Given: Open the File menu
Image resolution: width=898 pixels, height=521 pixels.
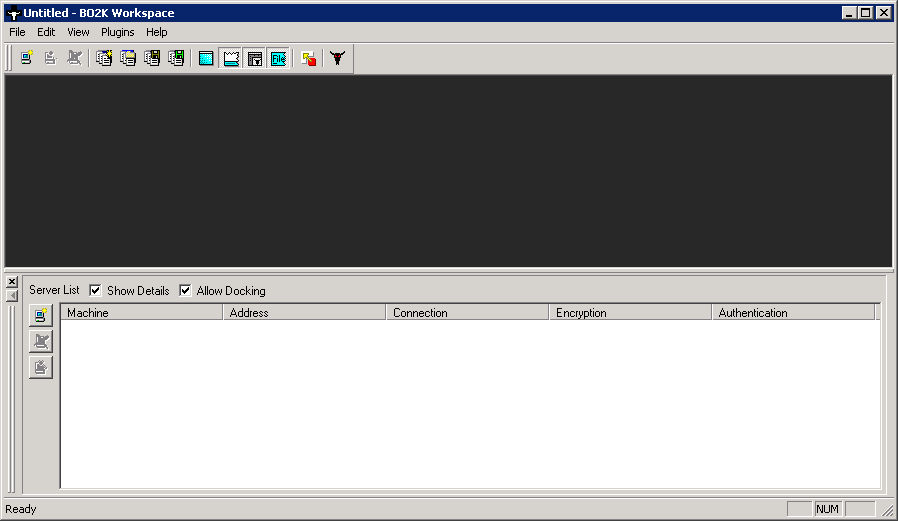Looking at the screenshot, I should (x=17, y=32).
